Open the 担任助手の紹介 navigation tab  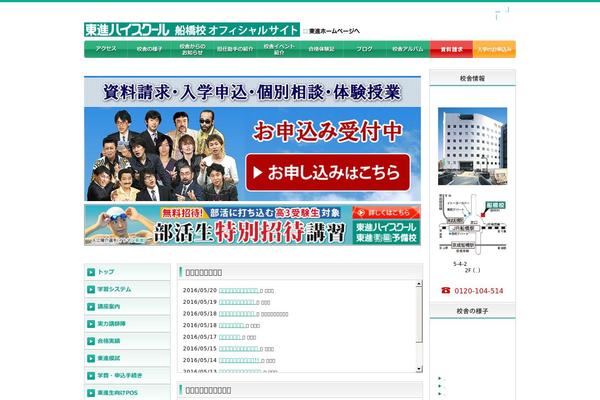235,49
